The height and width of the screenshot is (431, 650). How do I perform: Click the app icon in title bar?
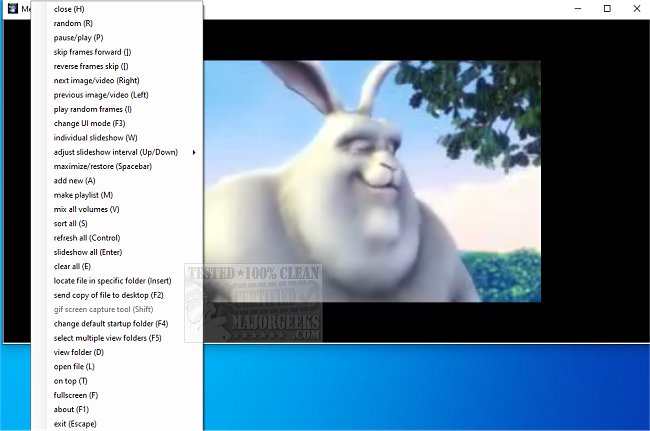12,8
